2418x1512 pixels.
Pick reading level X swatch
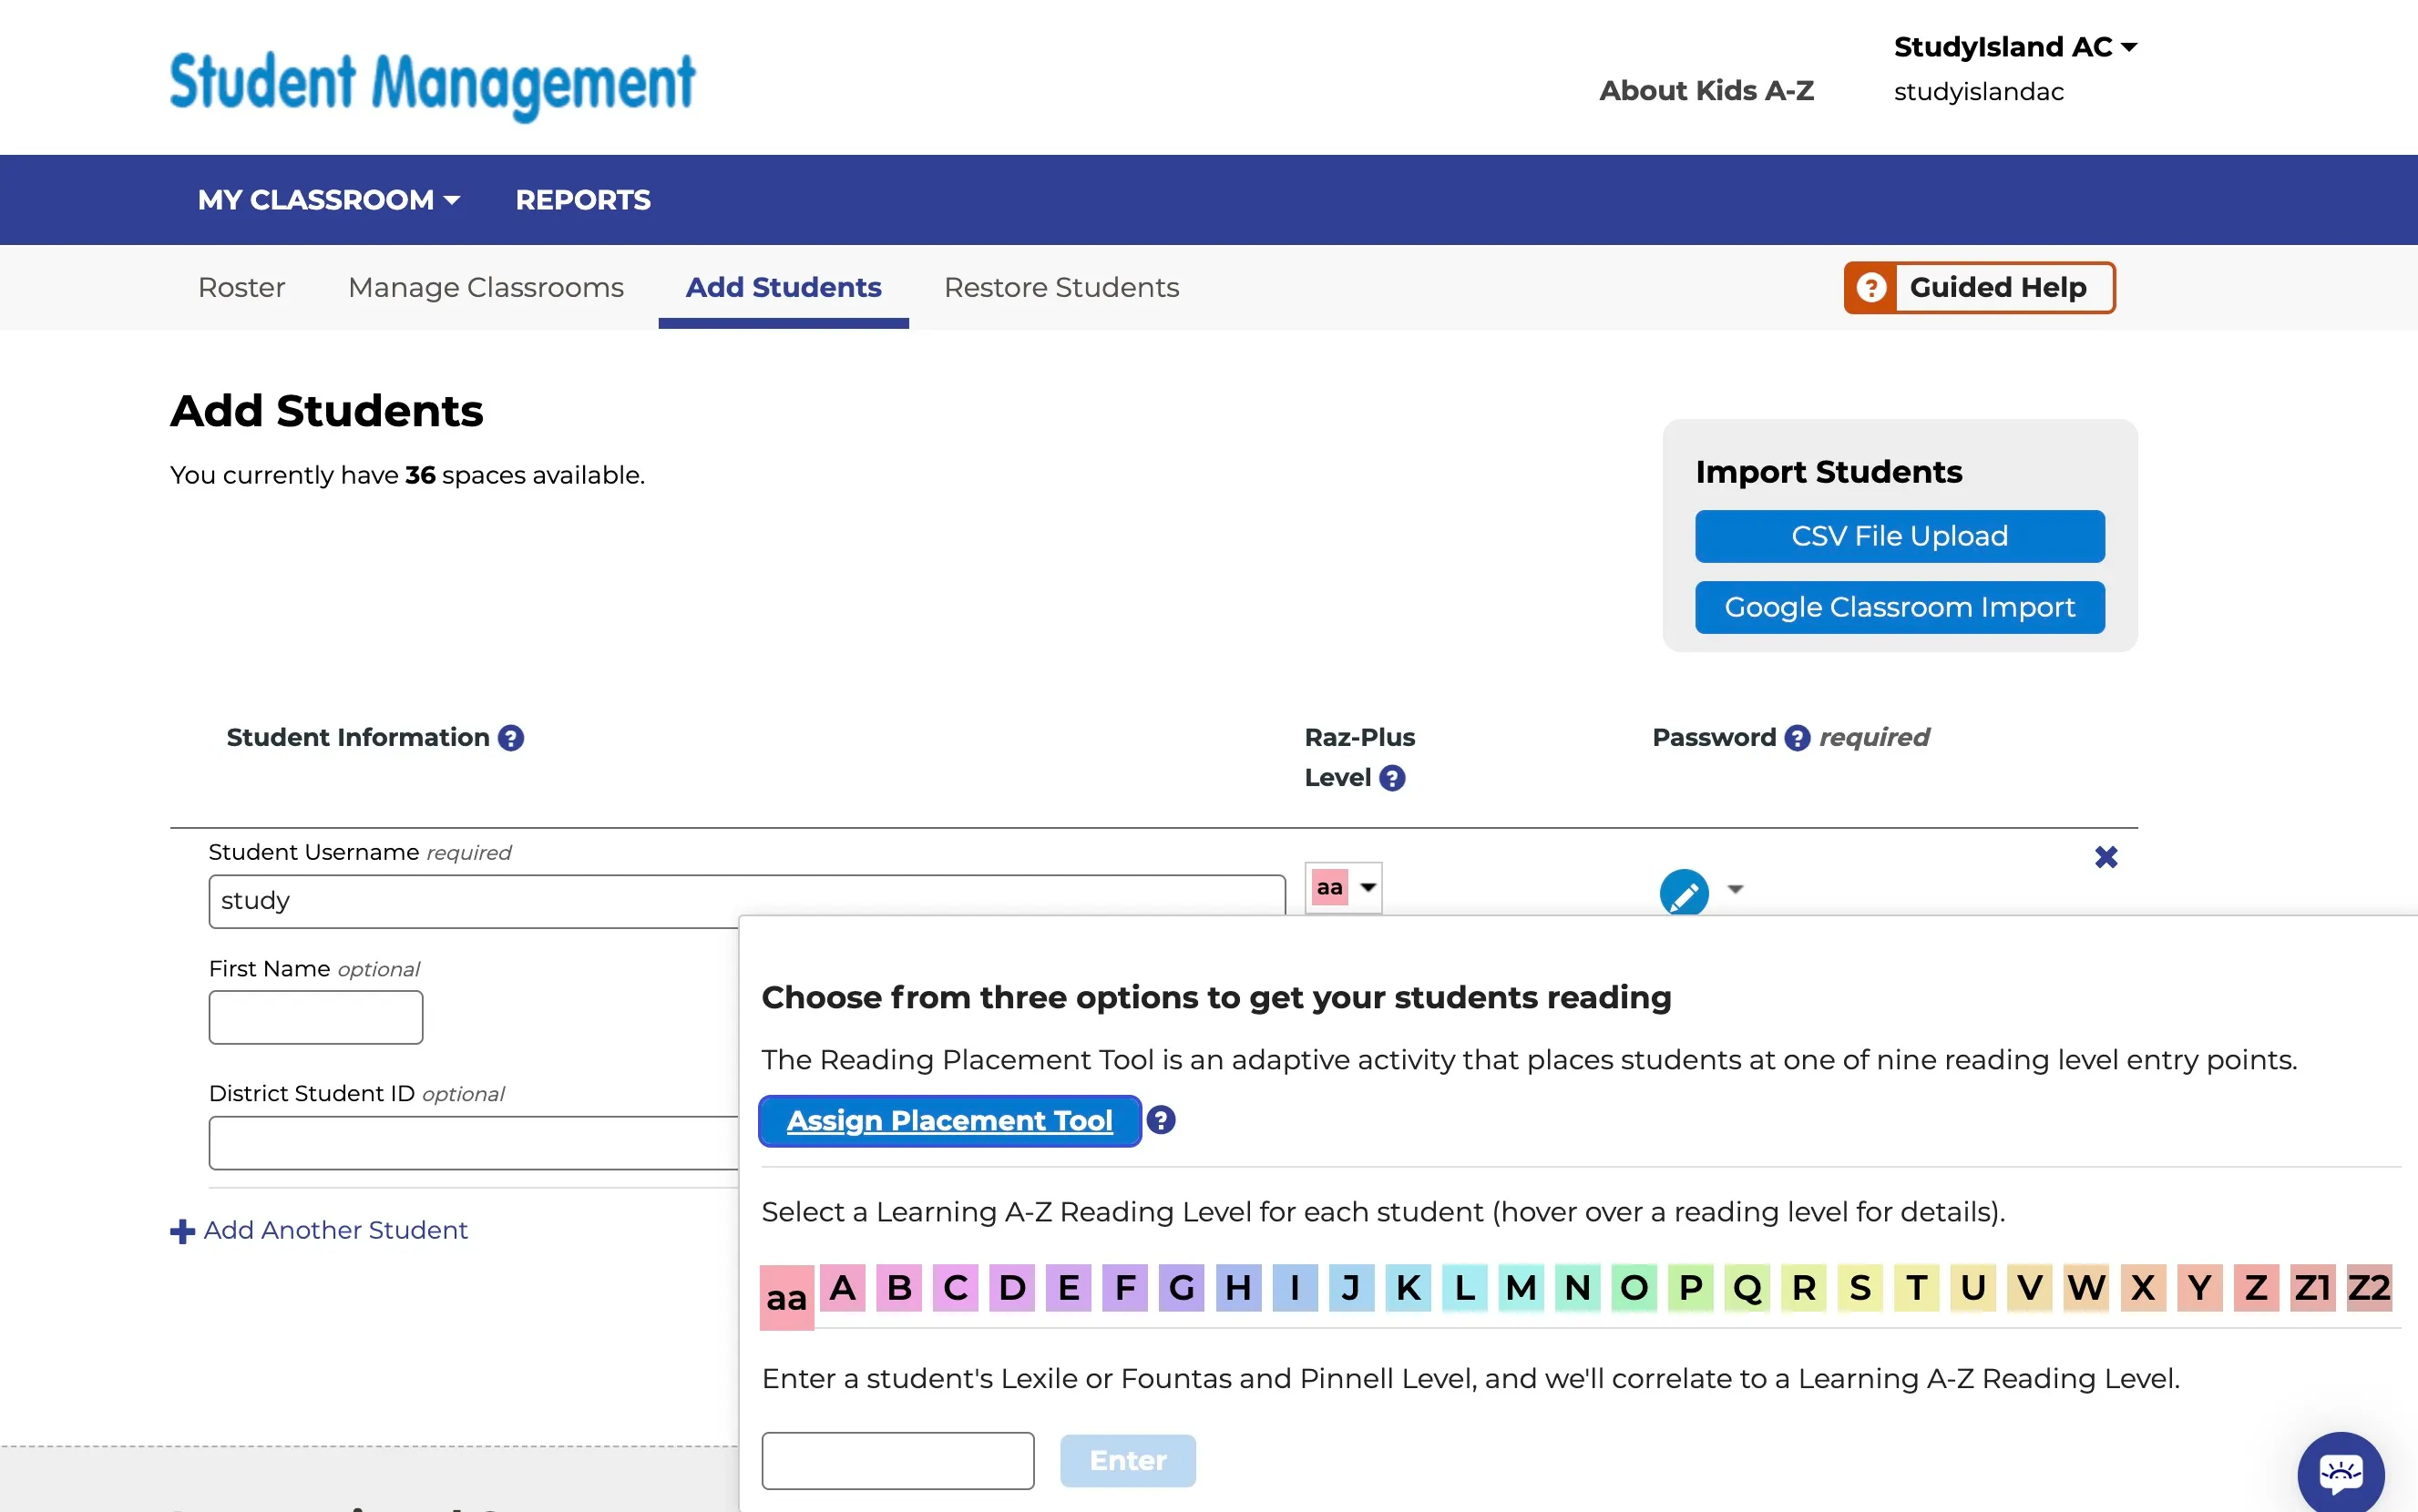(x=2143, y=1287)
